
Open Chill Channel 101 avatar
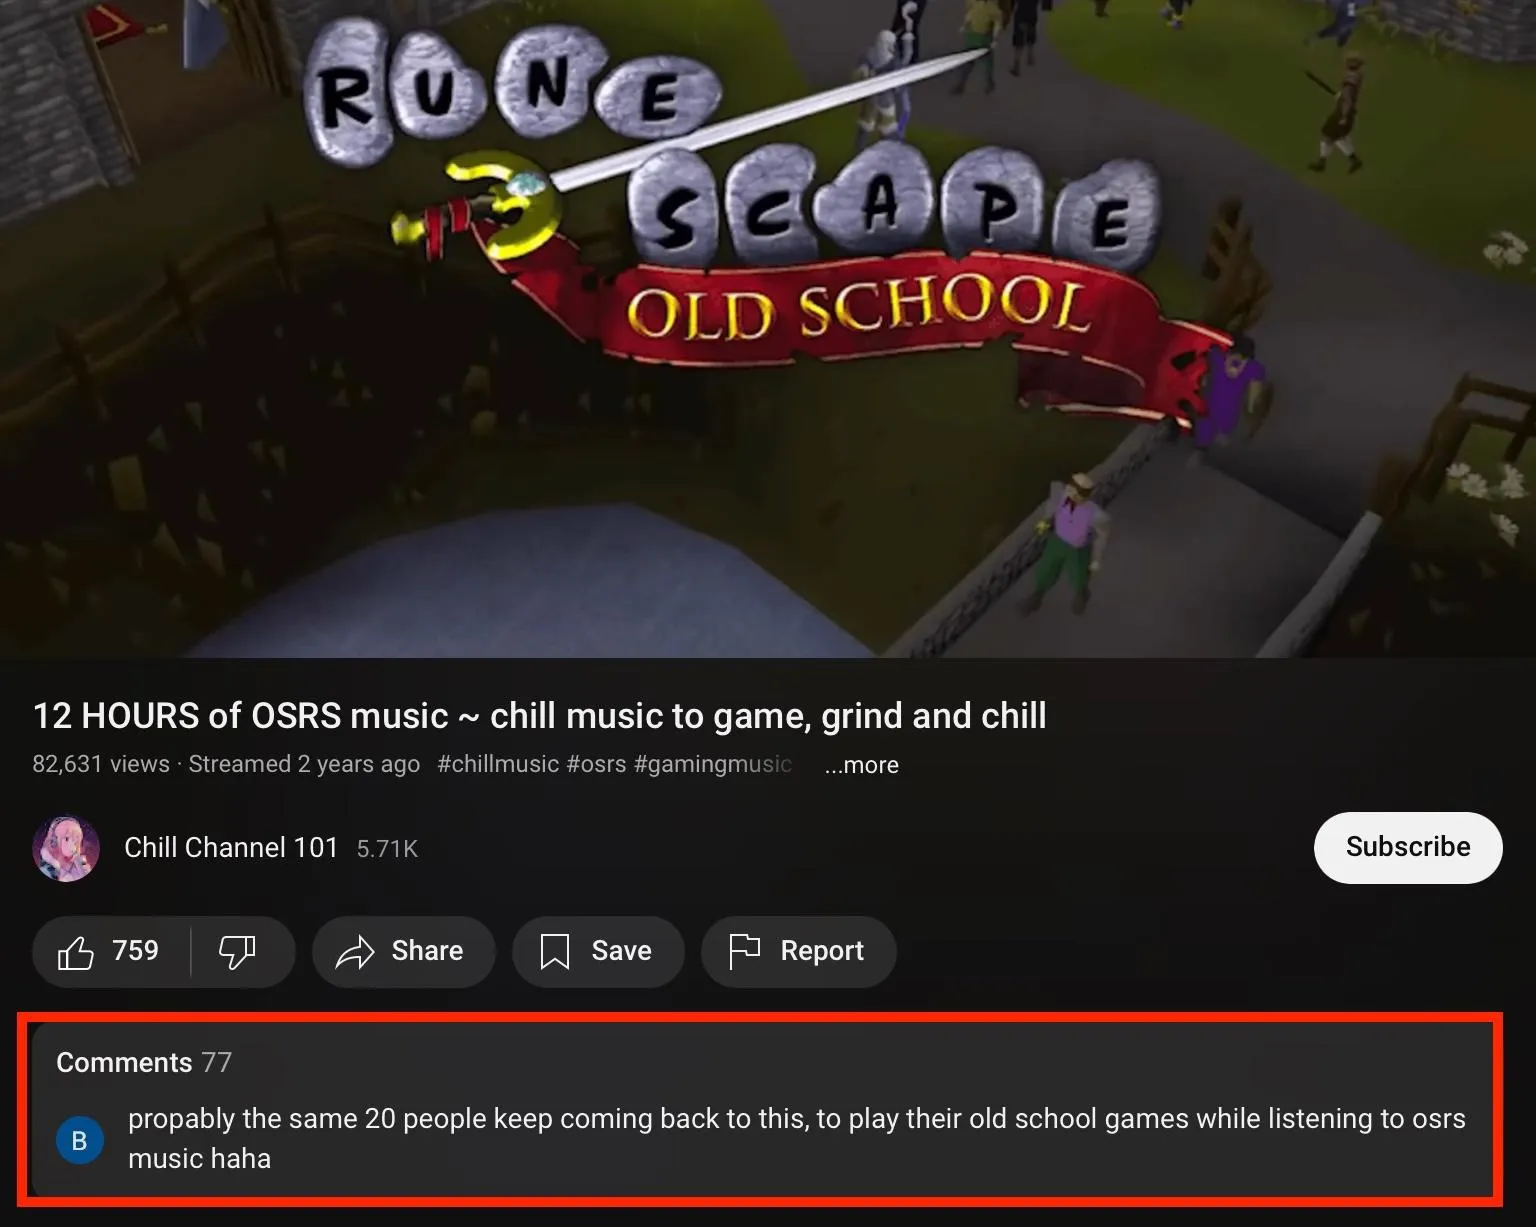(x=66, y=848)
